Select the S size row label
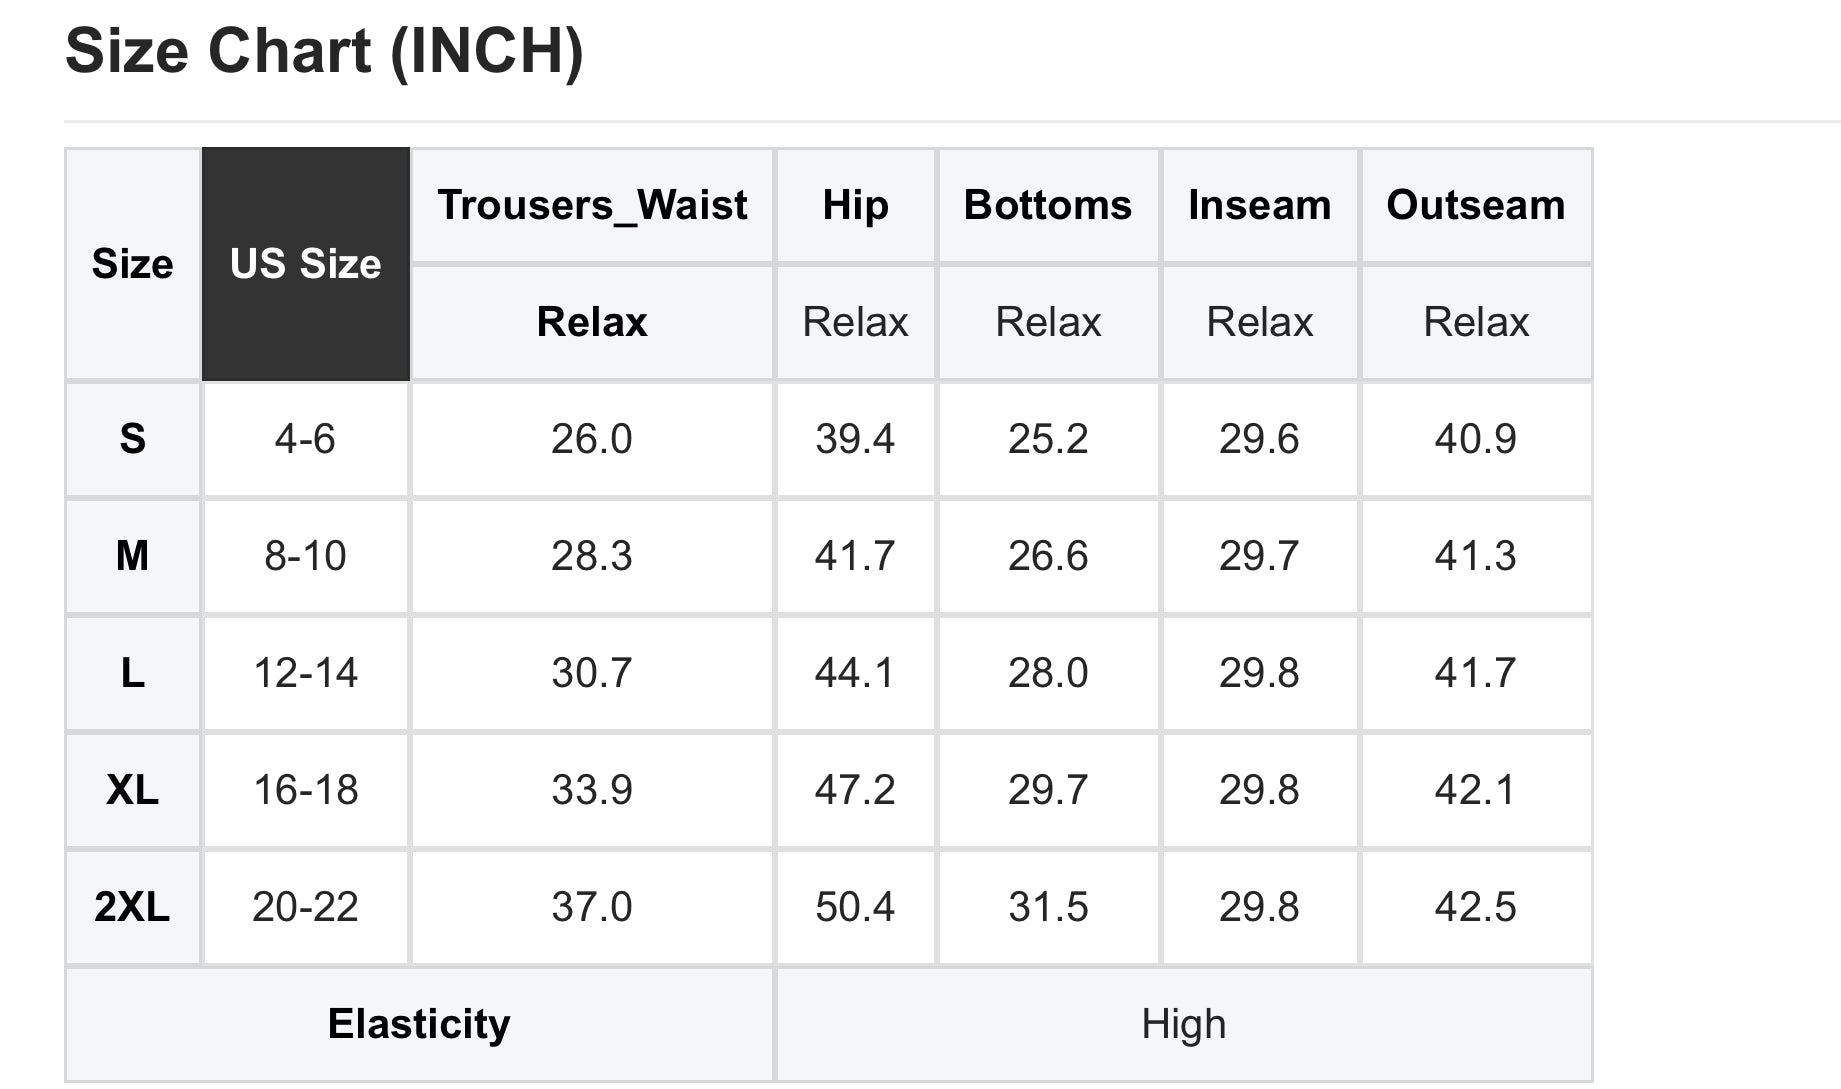 tap(132, 439)
